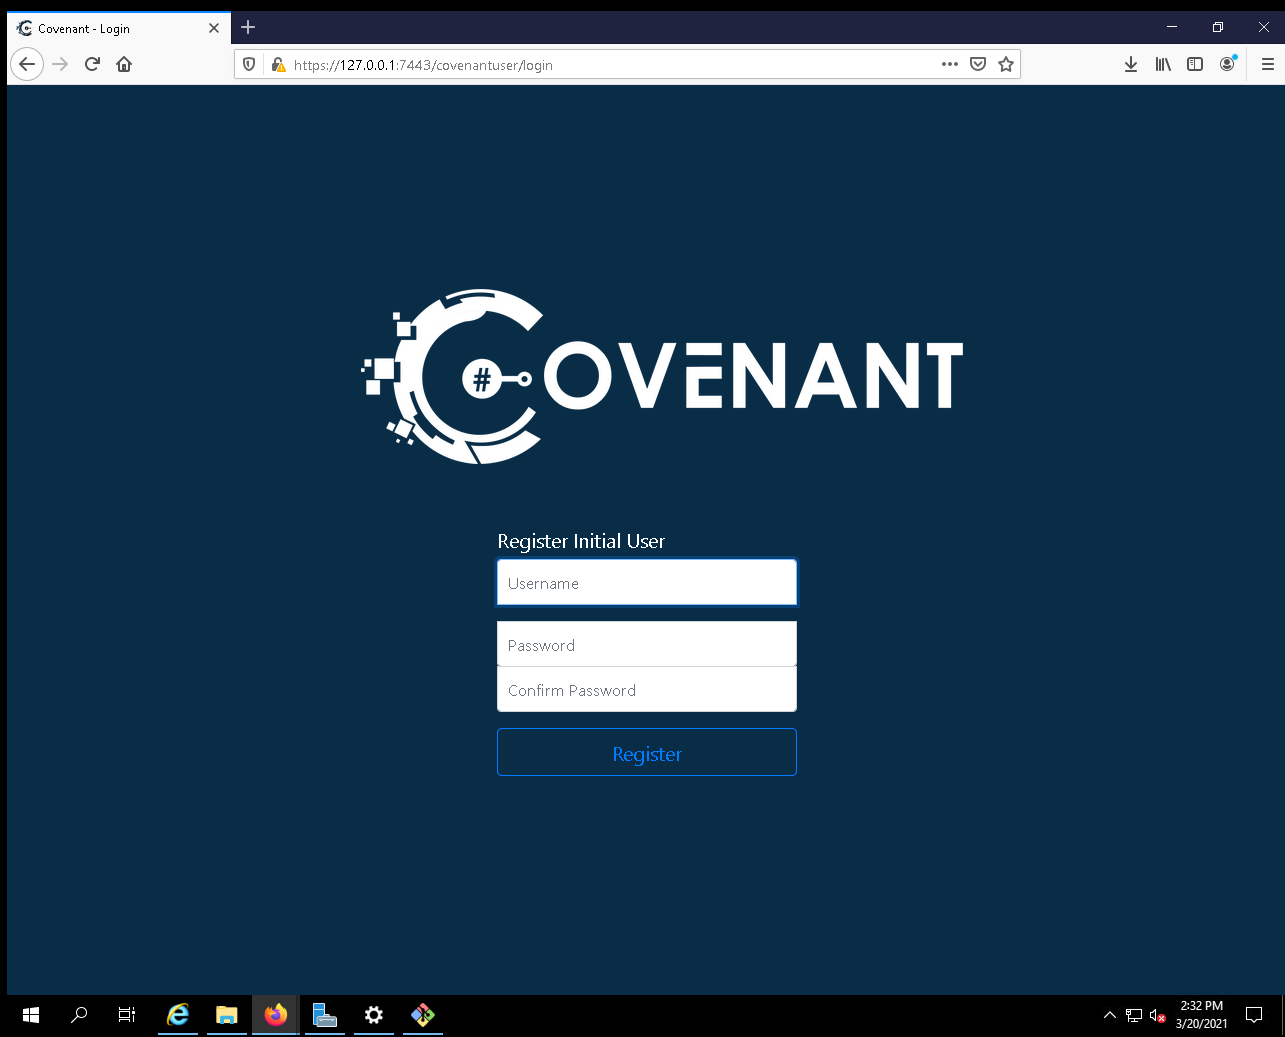Minimize the Firefox window

pyautogui.click(x=1172, y=27)
